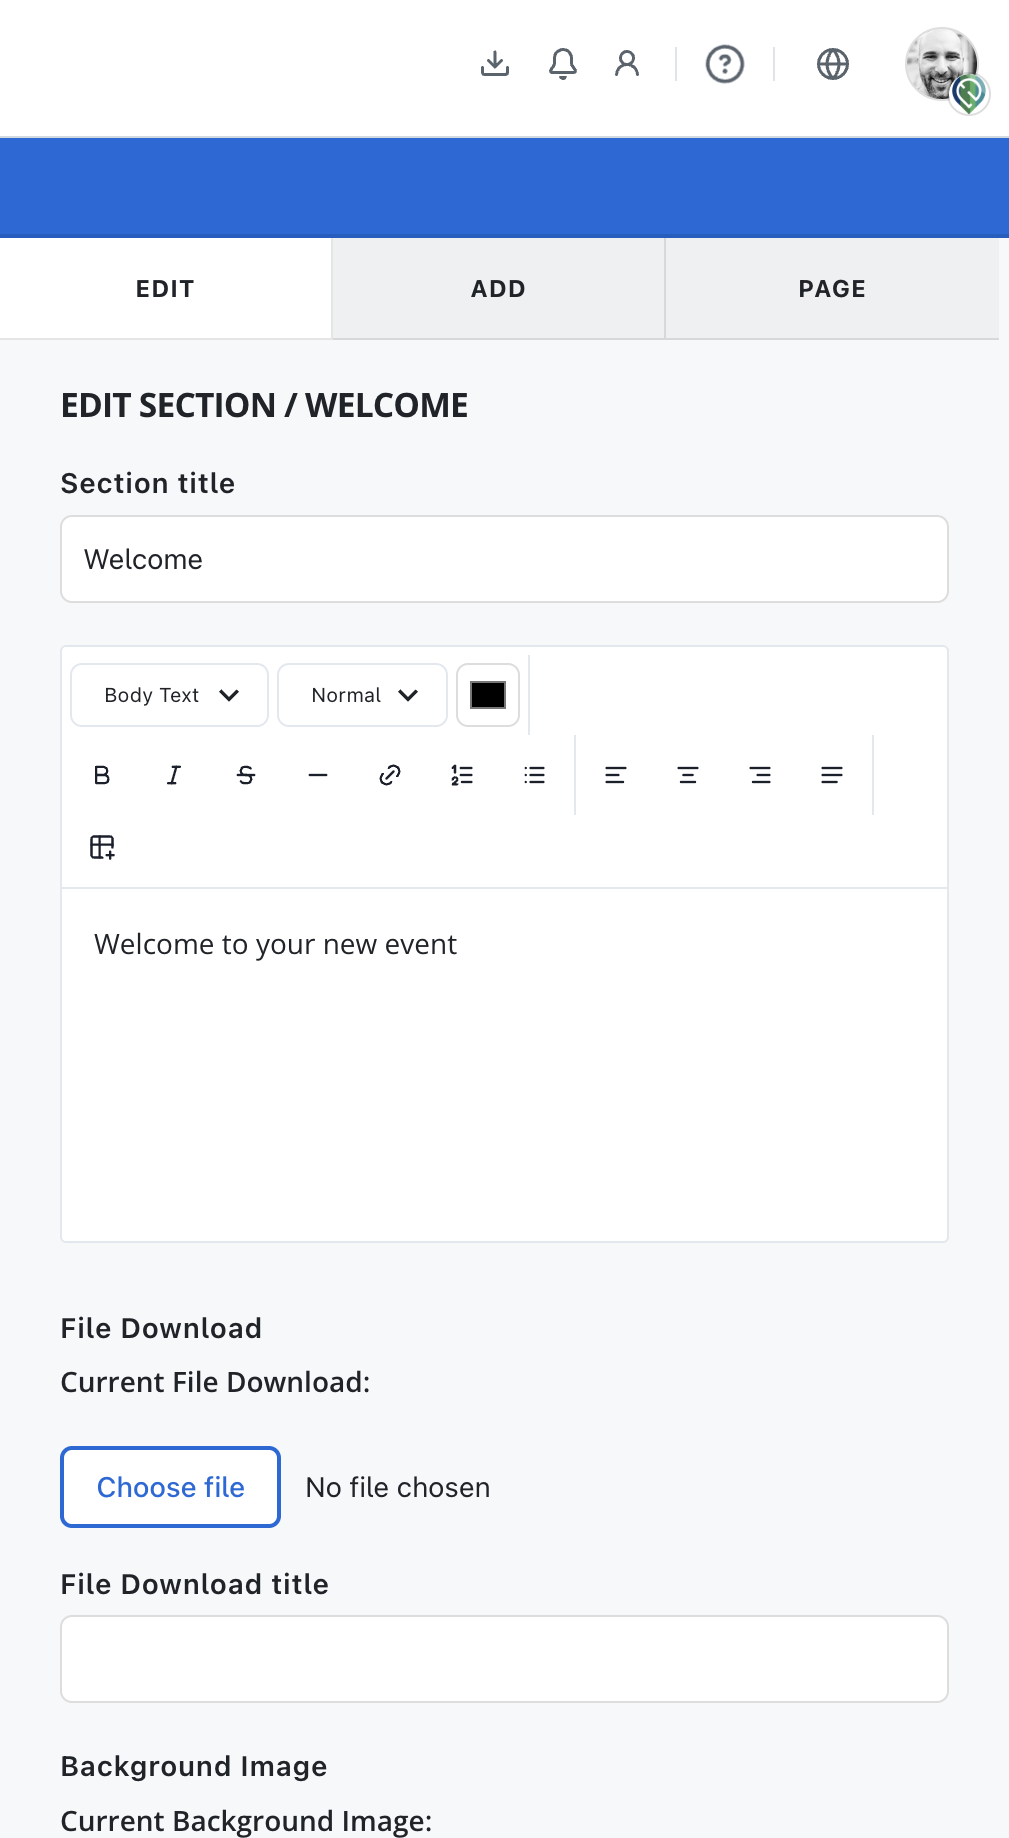Image resolution: width=1009 pixels, height=1838 pixels.
Task: Open the notifications bell
Action: tap(563, 64)
